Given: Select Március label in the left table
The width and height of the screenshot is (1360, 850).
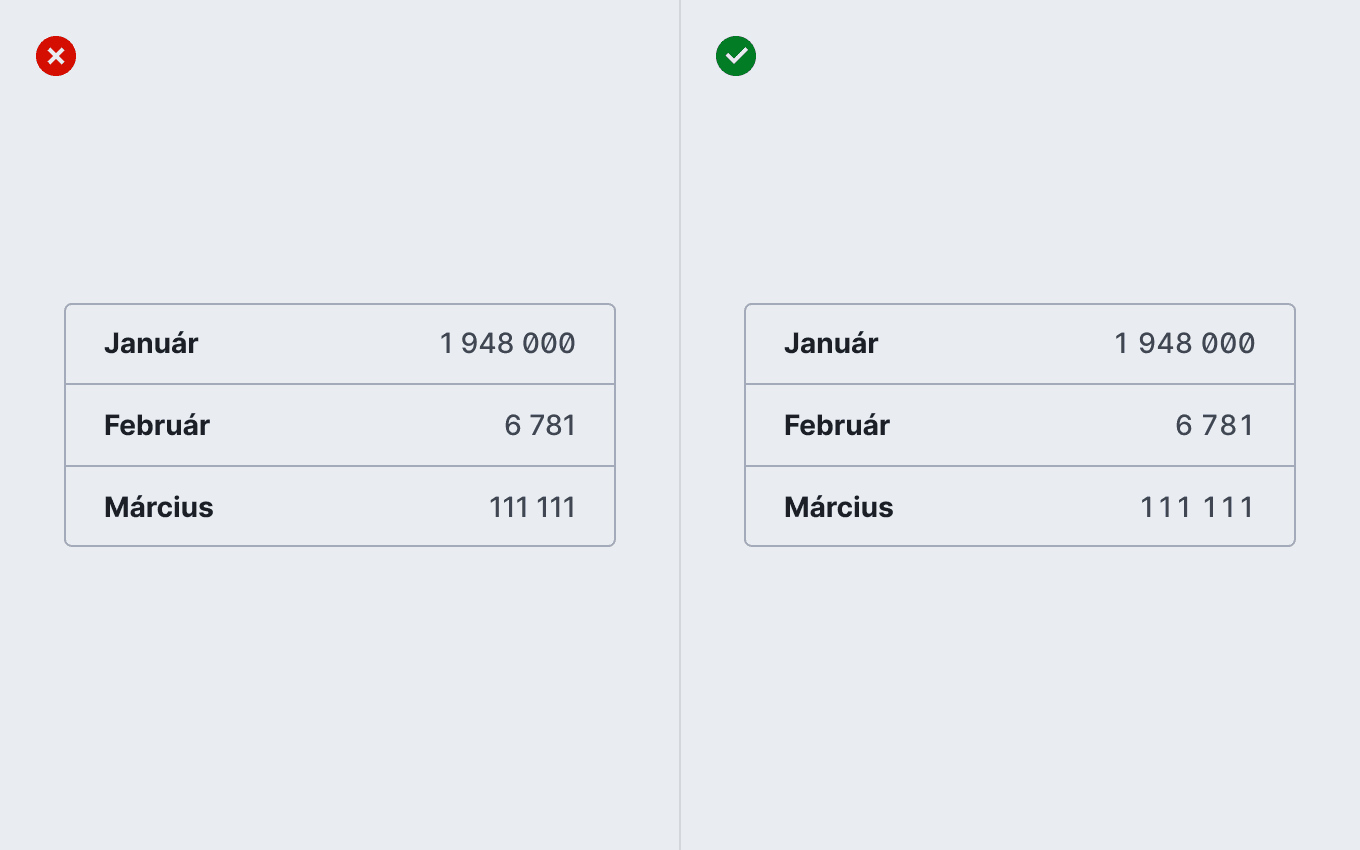Looking at the screenshot, I should [x=159, y=507].
